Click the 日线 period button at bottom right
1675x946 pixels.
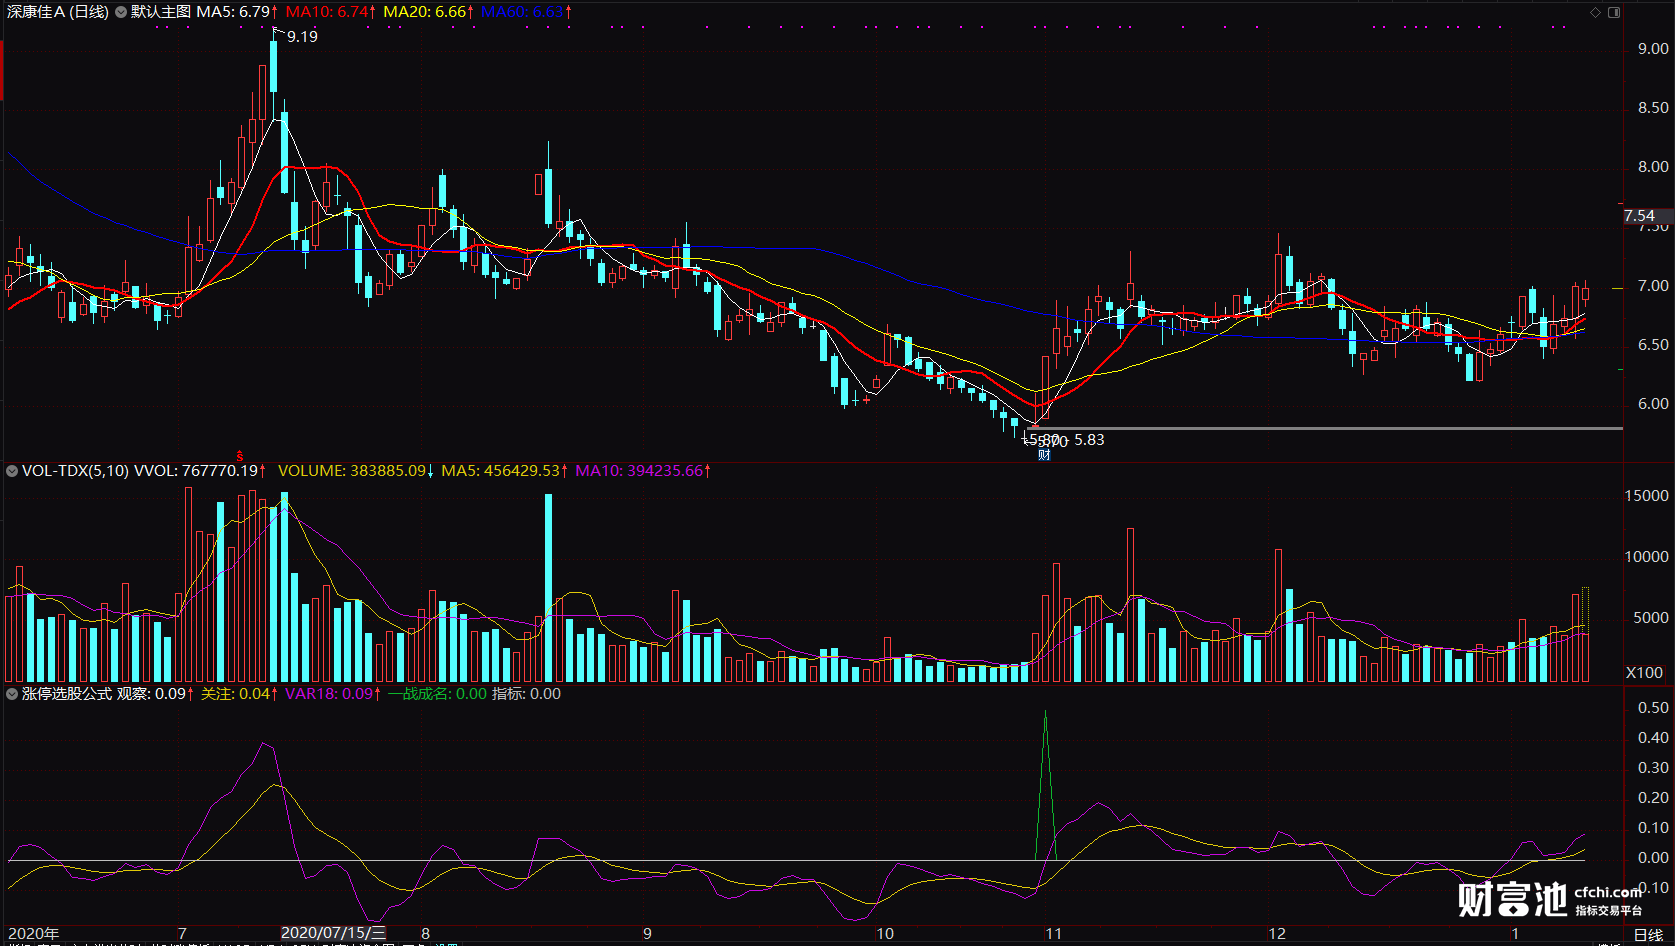[1648, 935]
